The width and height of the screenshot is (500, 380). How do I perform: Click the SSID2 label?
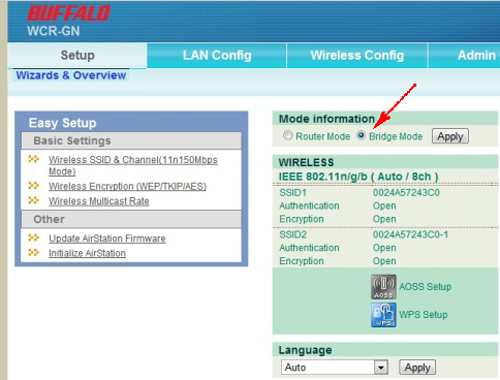click(293, 235)
